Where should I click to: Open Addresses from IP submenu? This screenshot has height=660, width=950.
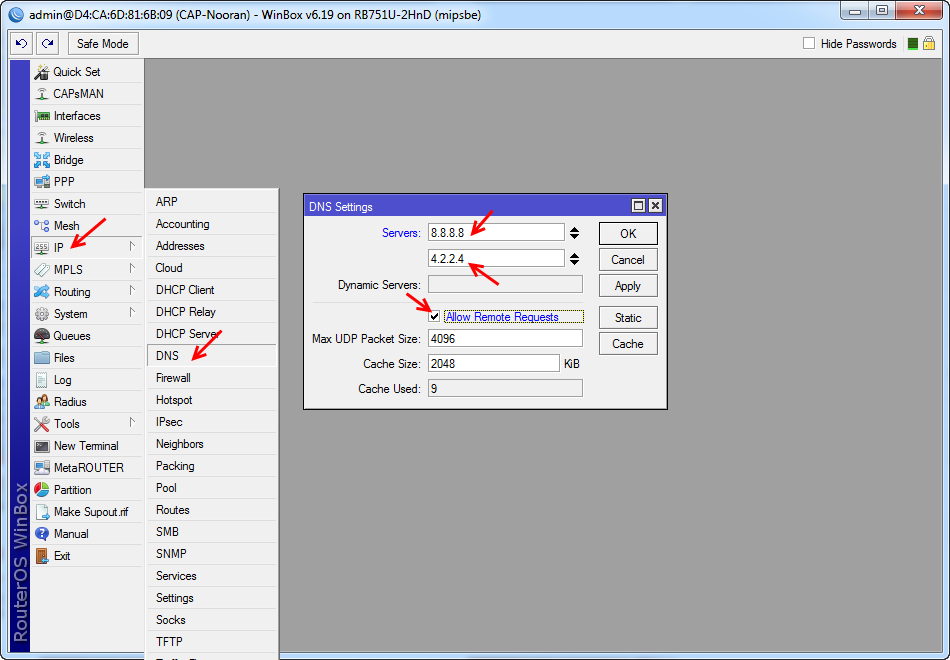(x=211, y=246)
